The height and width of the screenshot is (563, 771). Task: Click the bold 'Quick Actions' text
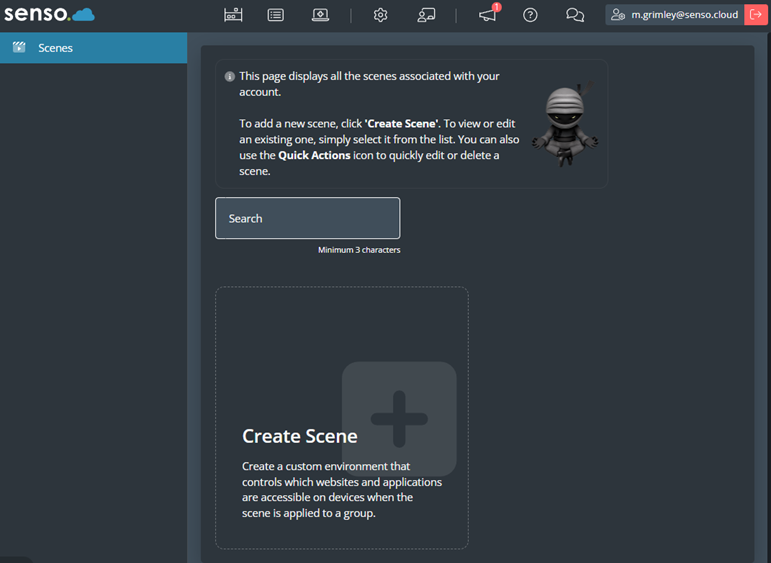click(x=314, y=155)
